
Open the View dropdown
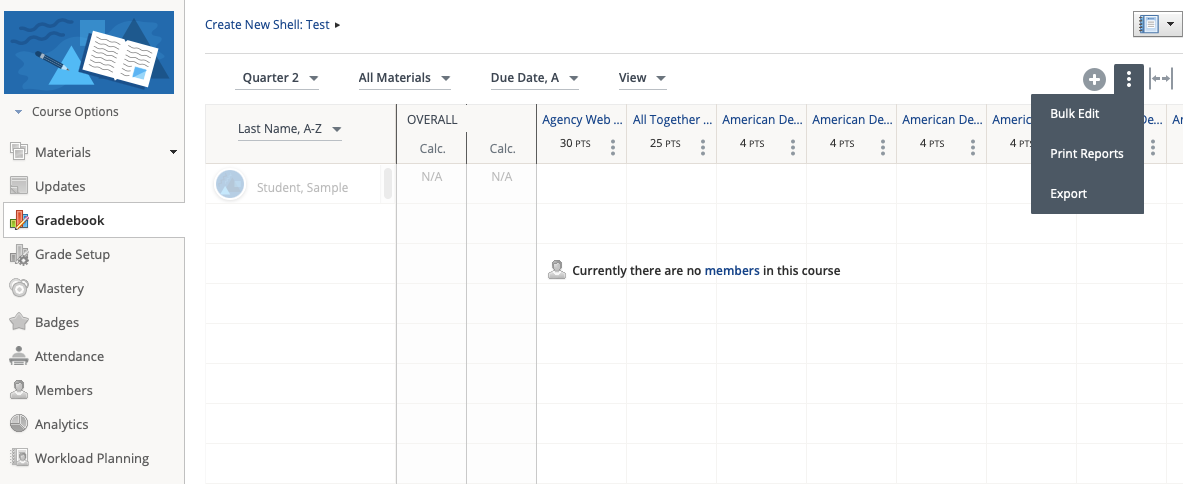(642, 78)
